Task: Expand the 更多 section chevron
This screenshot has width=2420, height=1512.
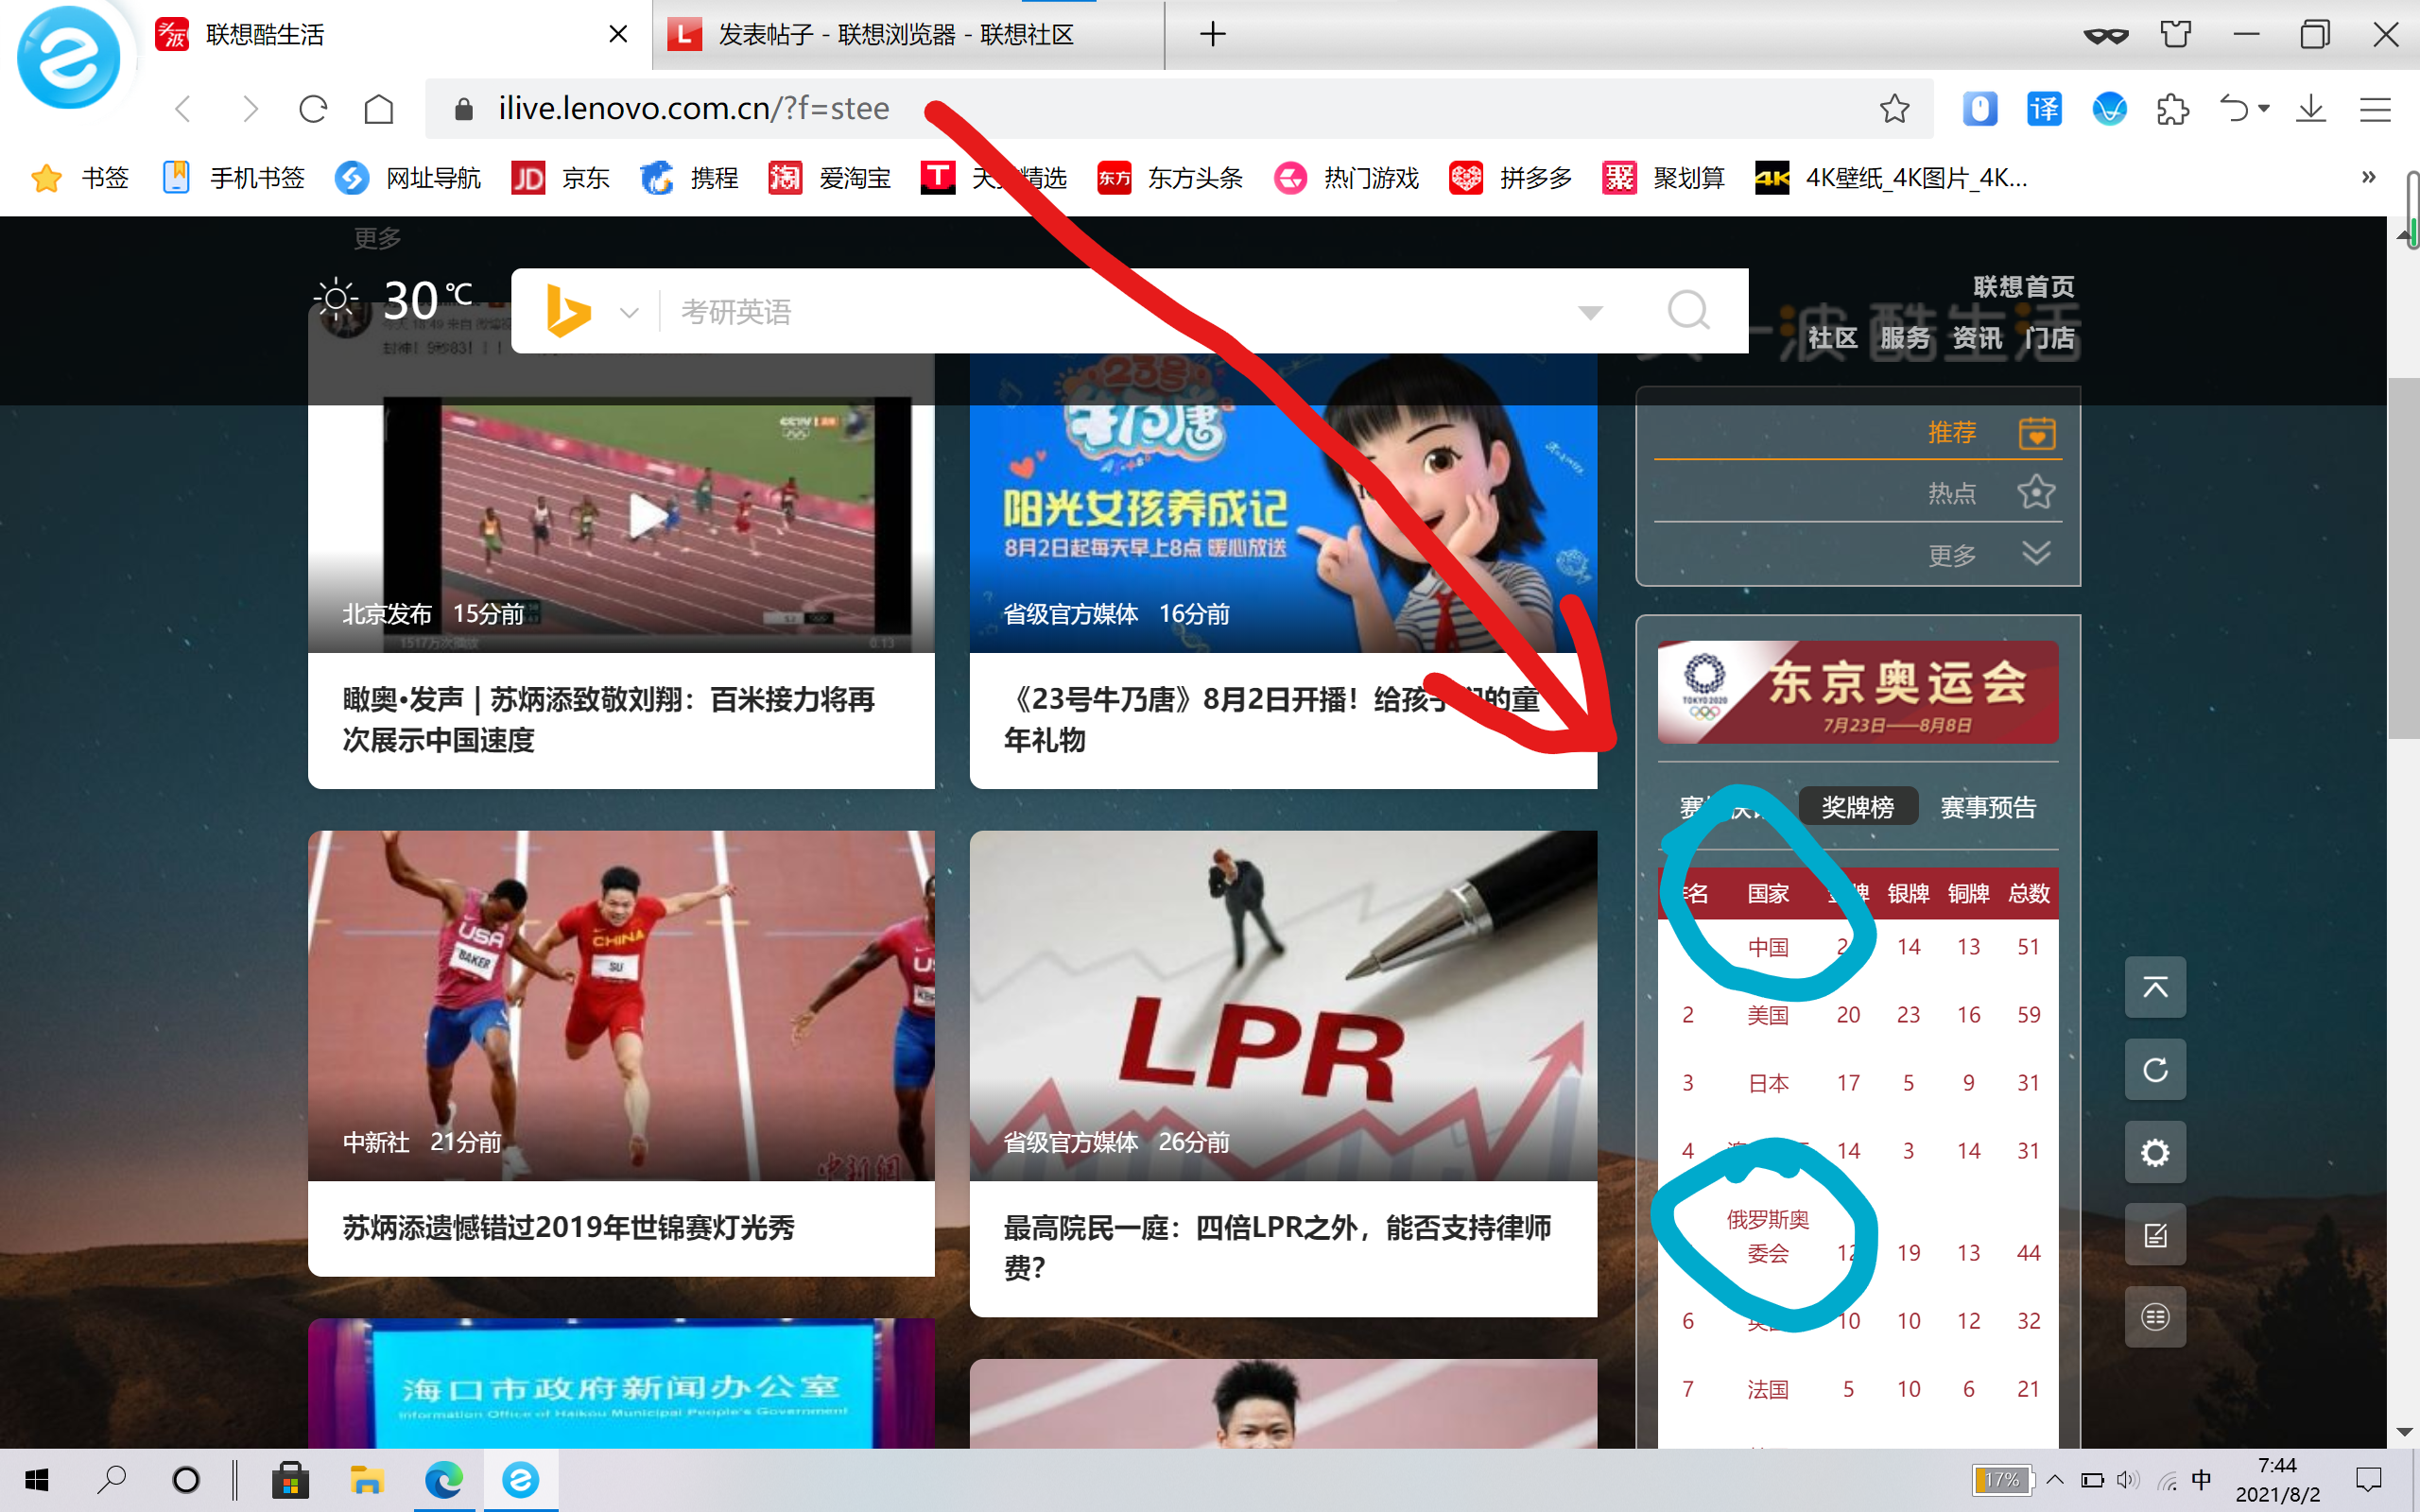Action: (2037, 553)
